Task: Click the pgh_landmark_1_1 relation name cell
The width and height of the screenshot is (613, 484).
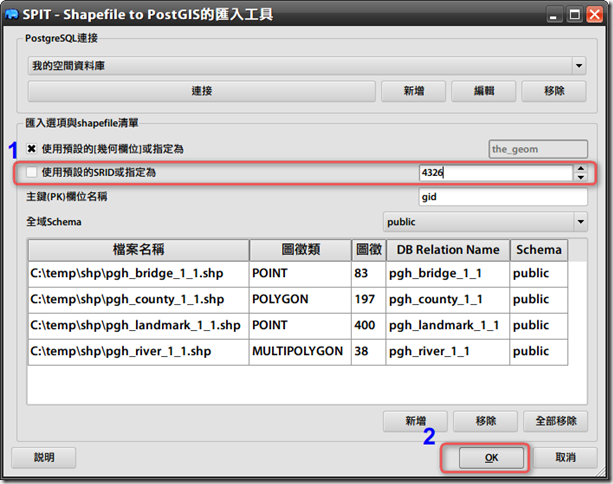Action: (448, 325)
